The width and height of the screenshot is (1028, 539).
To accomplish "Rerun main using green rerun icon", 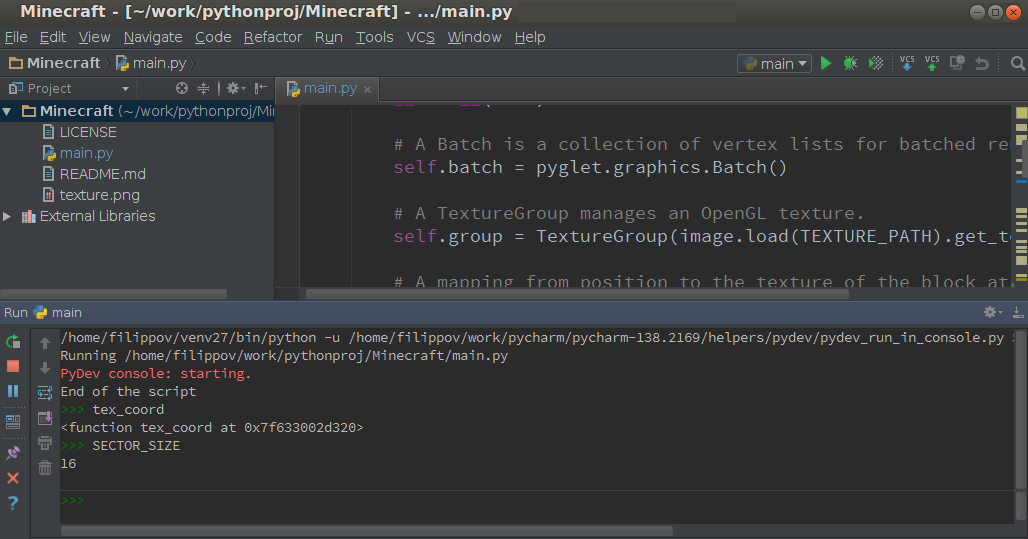I will tap(12, 342).
